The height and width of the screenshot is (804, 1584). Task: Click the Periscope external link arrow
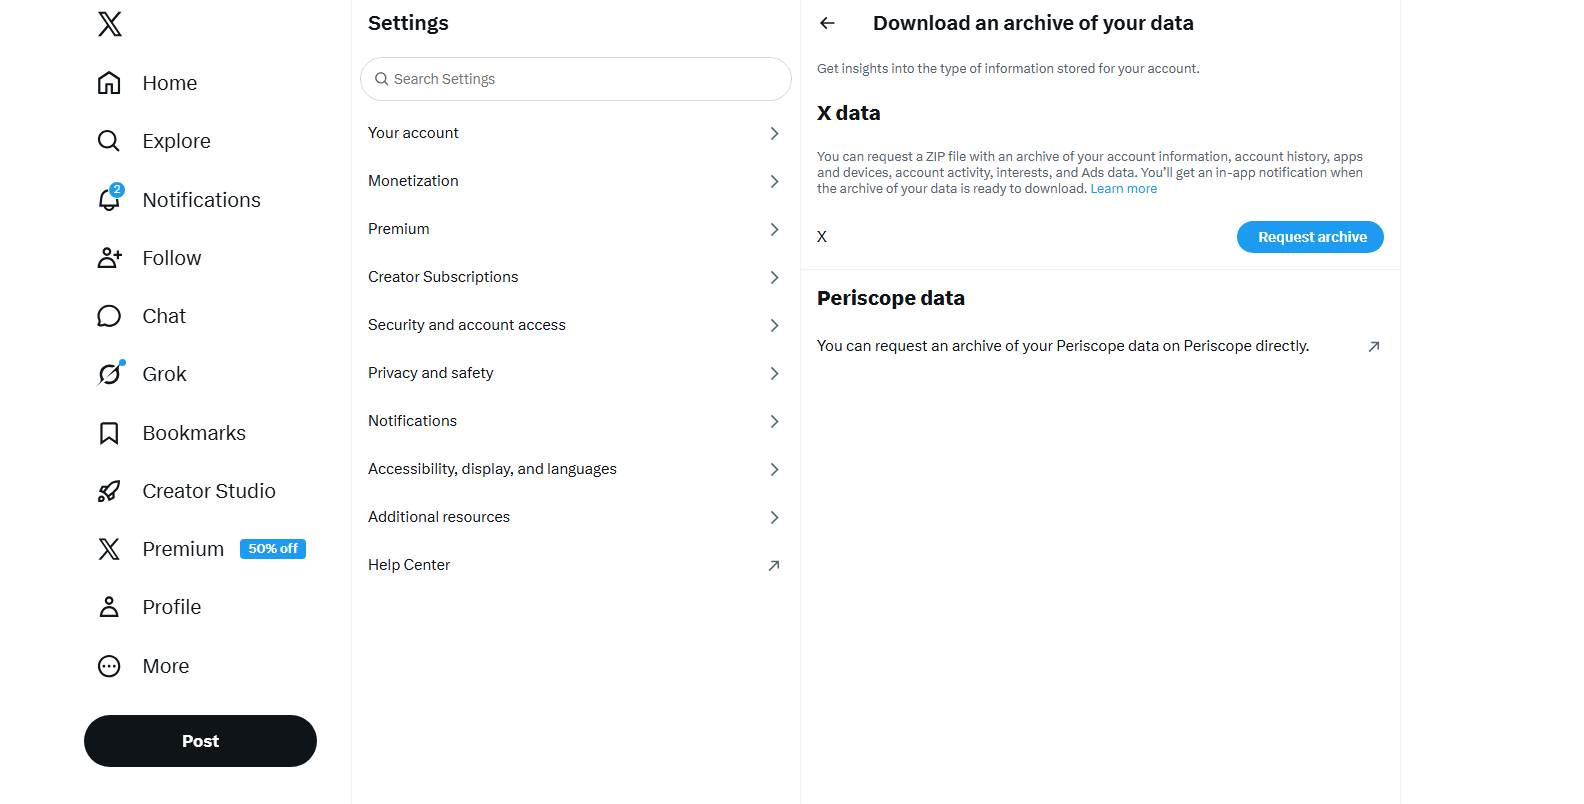coord(1374,346)
